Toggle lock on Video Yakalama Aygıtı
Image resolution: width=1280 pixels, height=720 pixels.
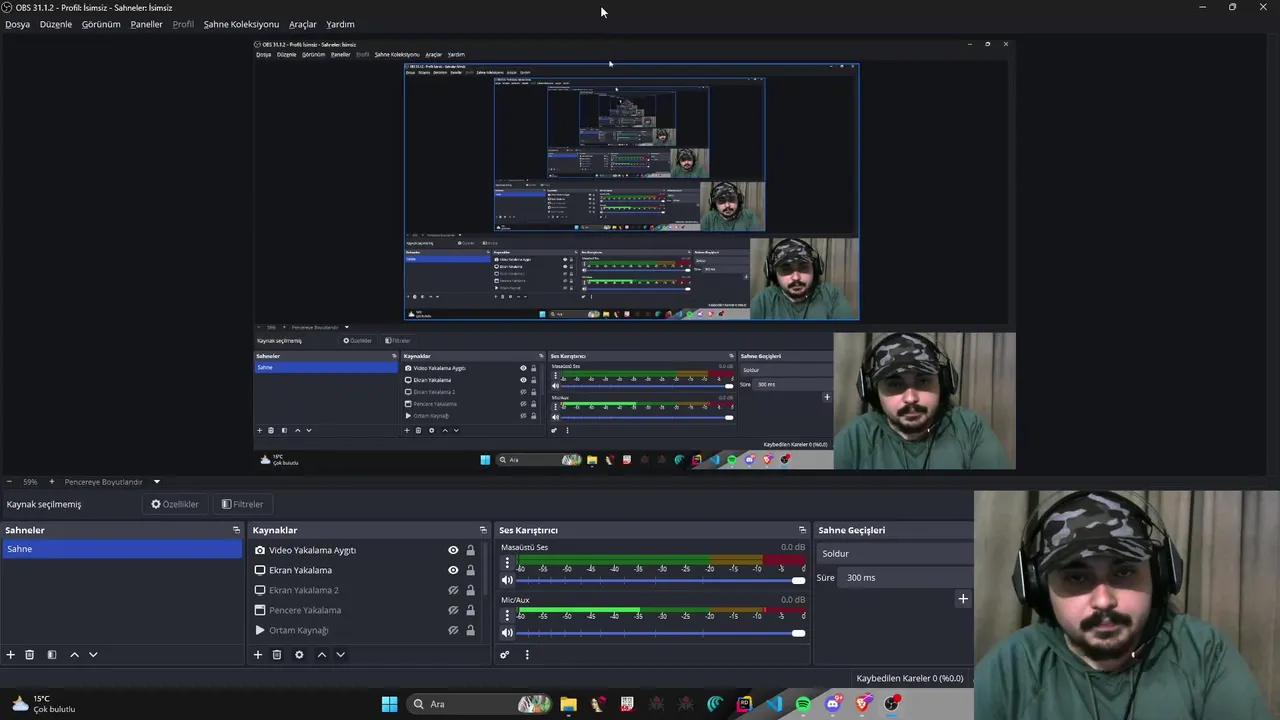point(470,550)
